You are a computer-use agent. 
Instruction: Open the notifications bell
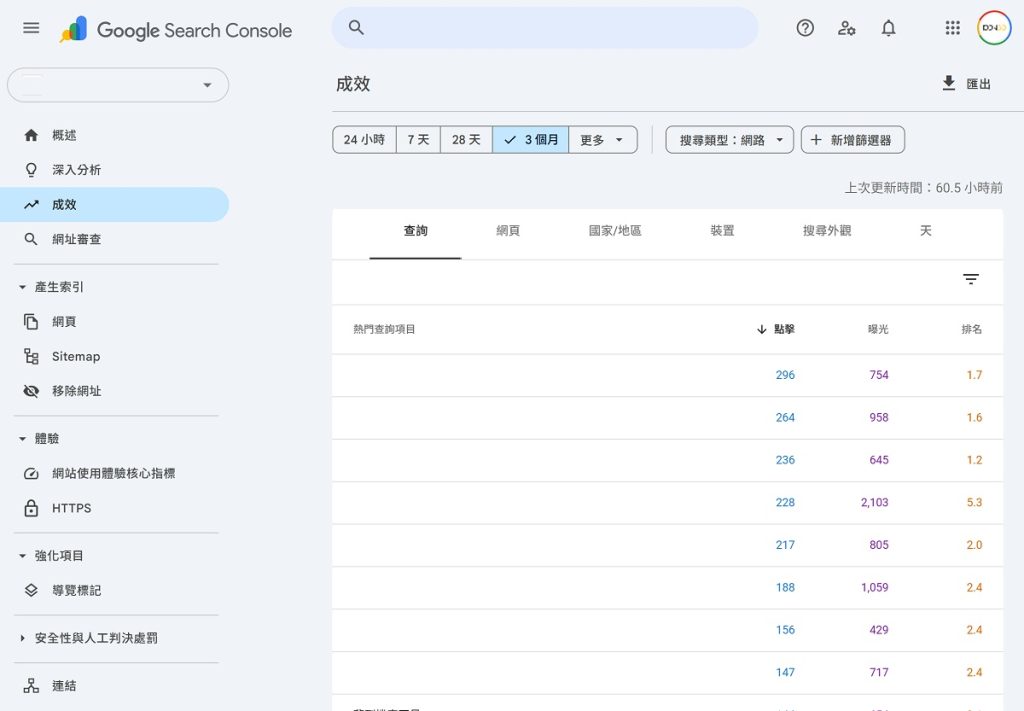pyautogui.click(x=888, y=28)
